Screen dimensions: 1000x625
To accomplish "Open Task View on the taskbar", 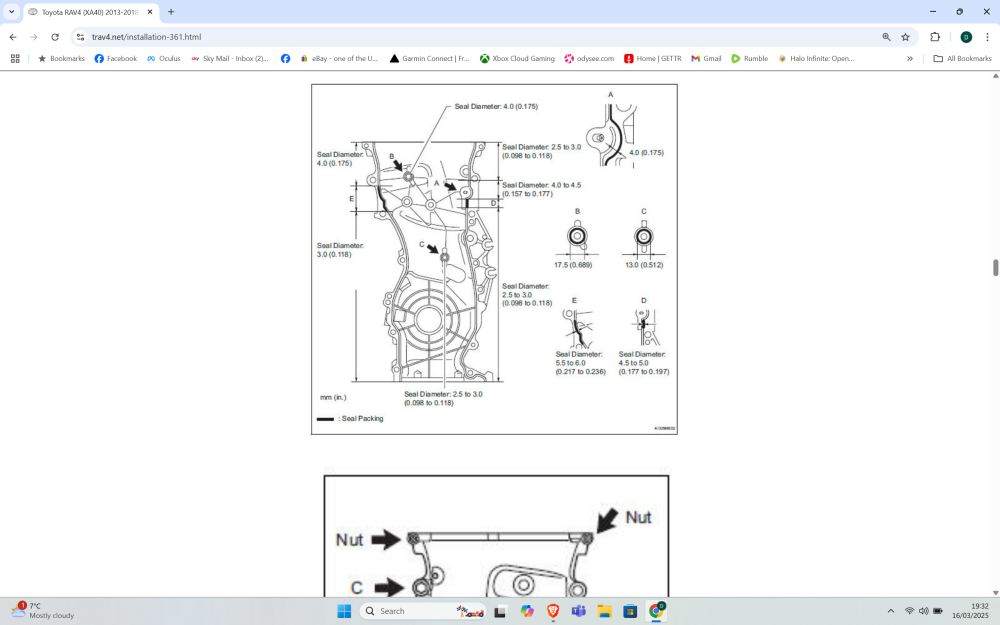I will click(x=501, y=611).
